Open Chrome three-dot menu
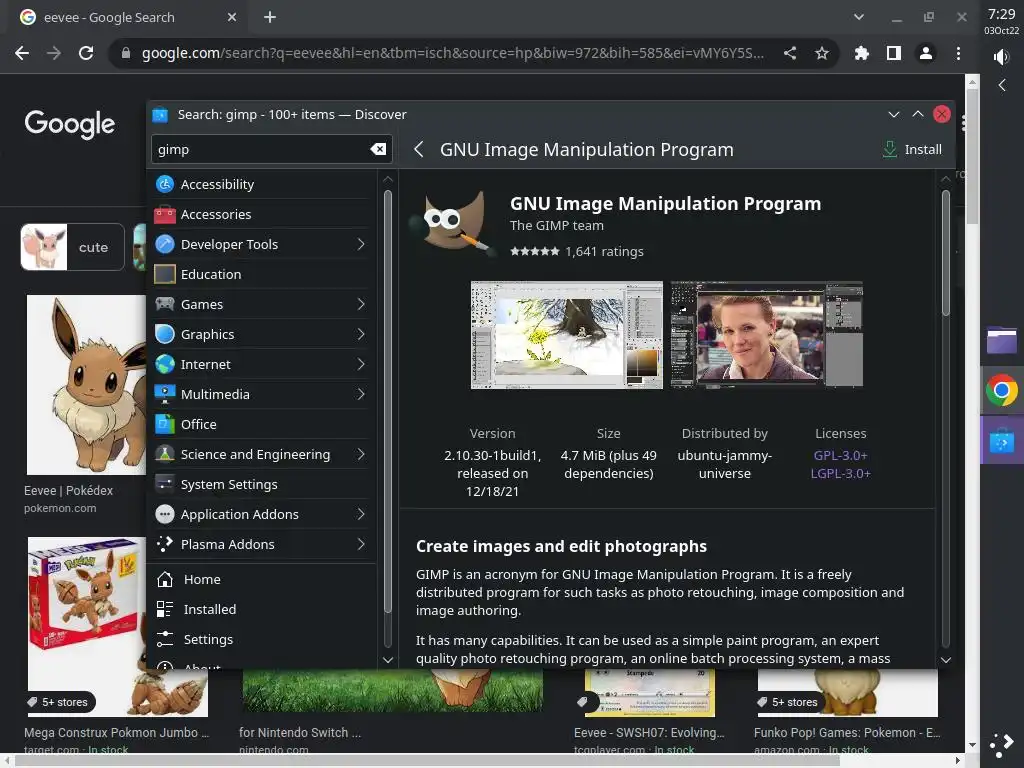This screenshot has width=1024, height=768. click(x=958, y=53)
